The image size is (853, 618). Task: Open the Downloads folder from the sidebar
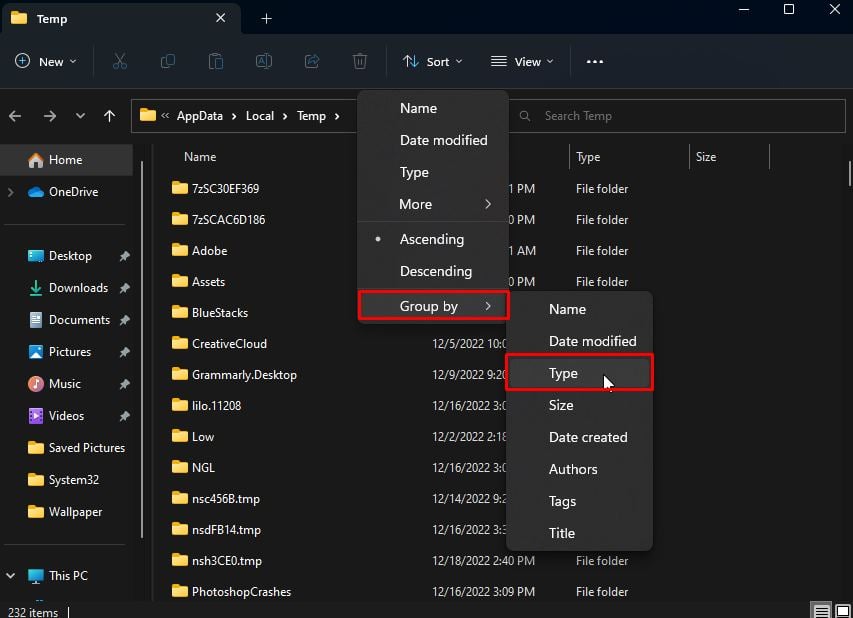(77, 287)
